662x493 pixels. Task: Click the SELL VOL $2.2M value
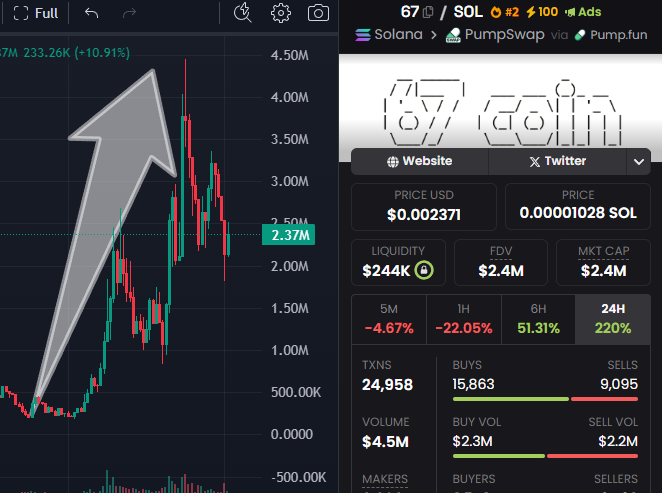click(x=618, y=442)
